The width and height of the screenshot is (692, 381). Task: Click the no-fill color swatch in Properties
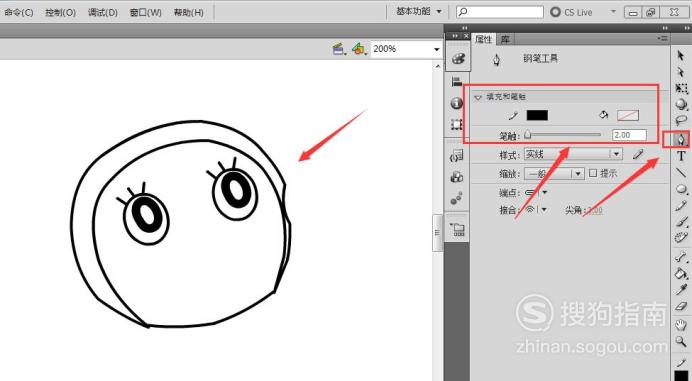[628, 116]
